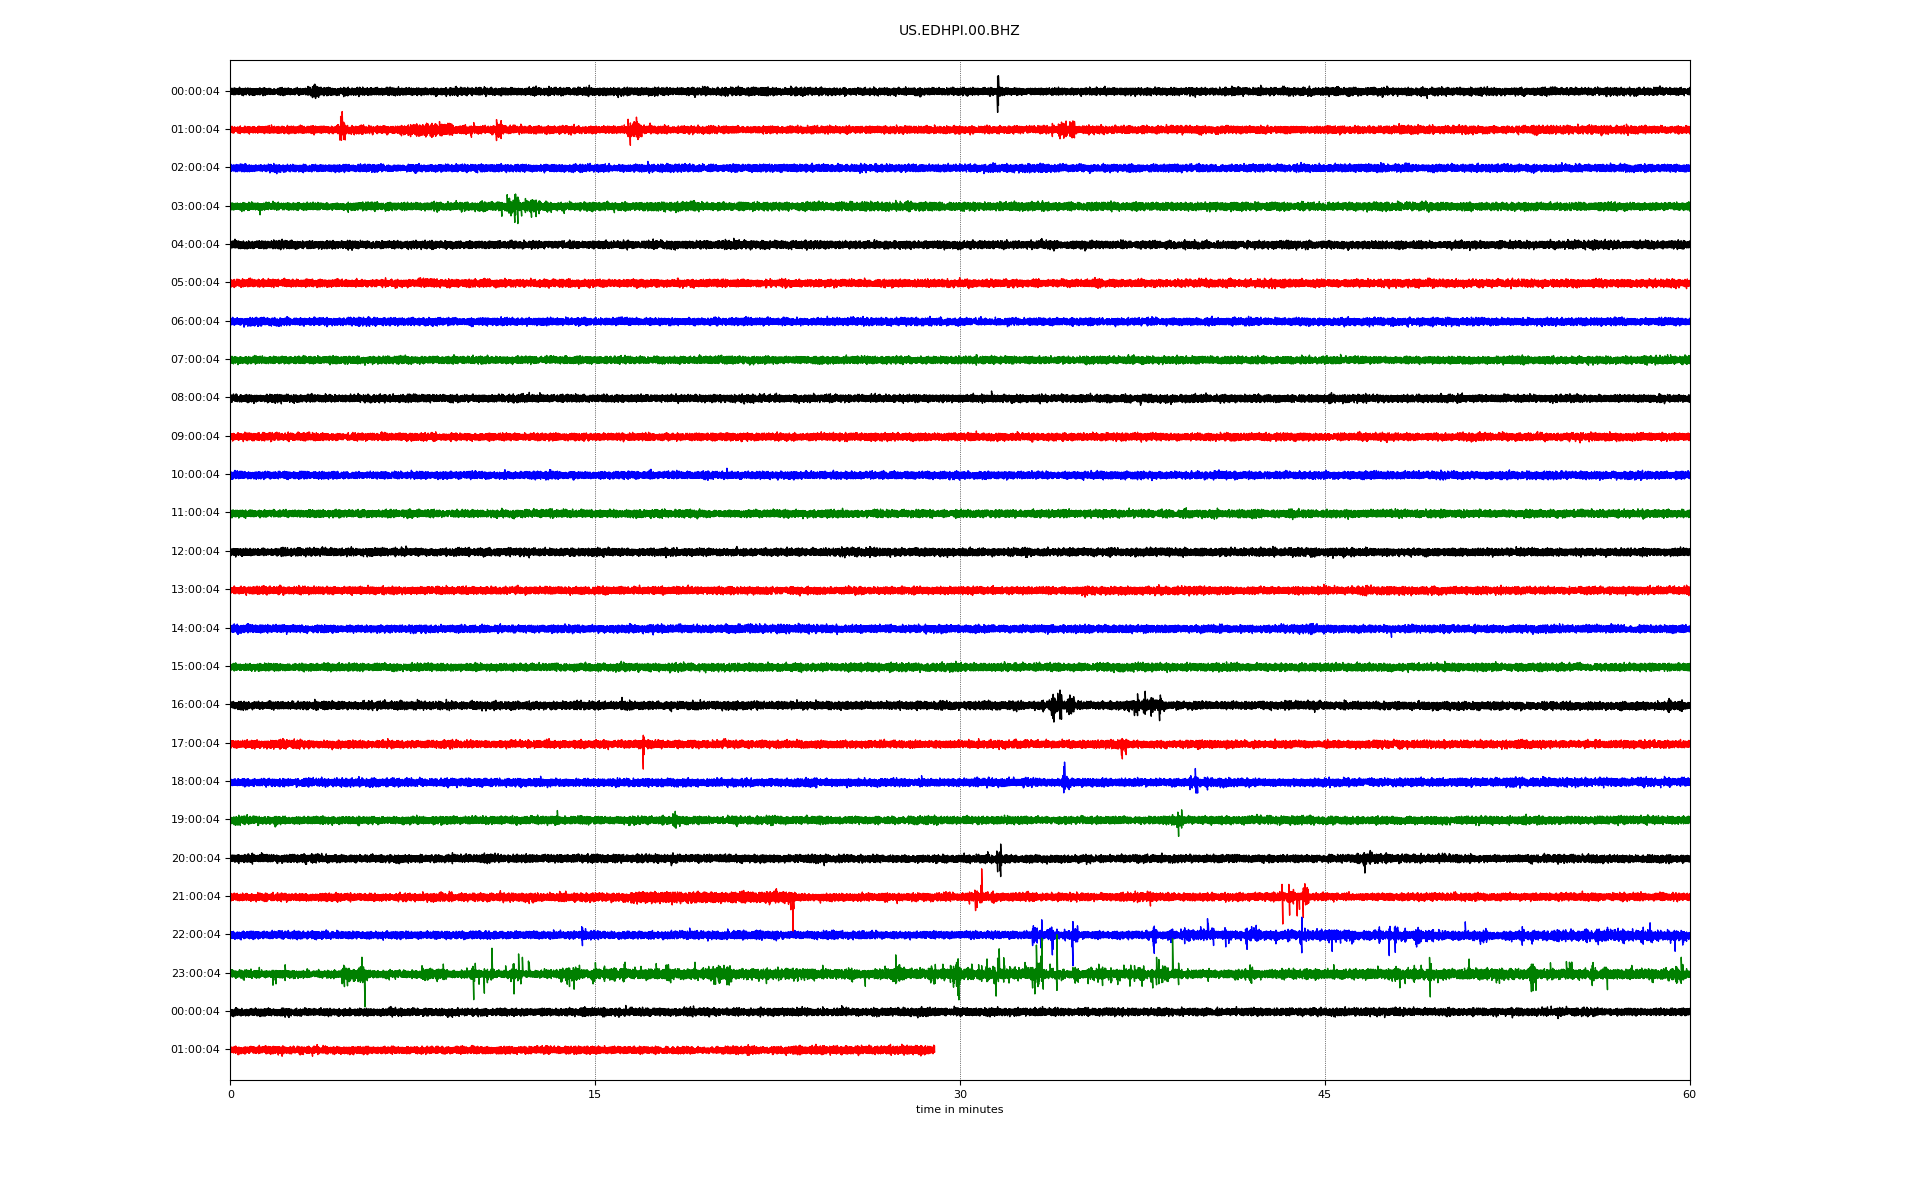Click the black event on 16:00:04 trace
Screen dimensions: 1920x1200
(1060, 705)
